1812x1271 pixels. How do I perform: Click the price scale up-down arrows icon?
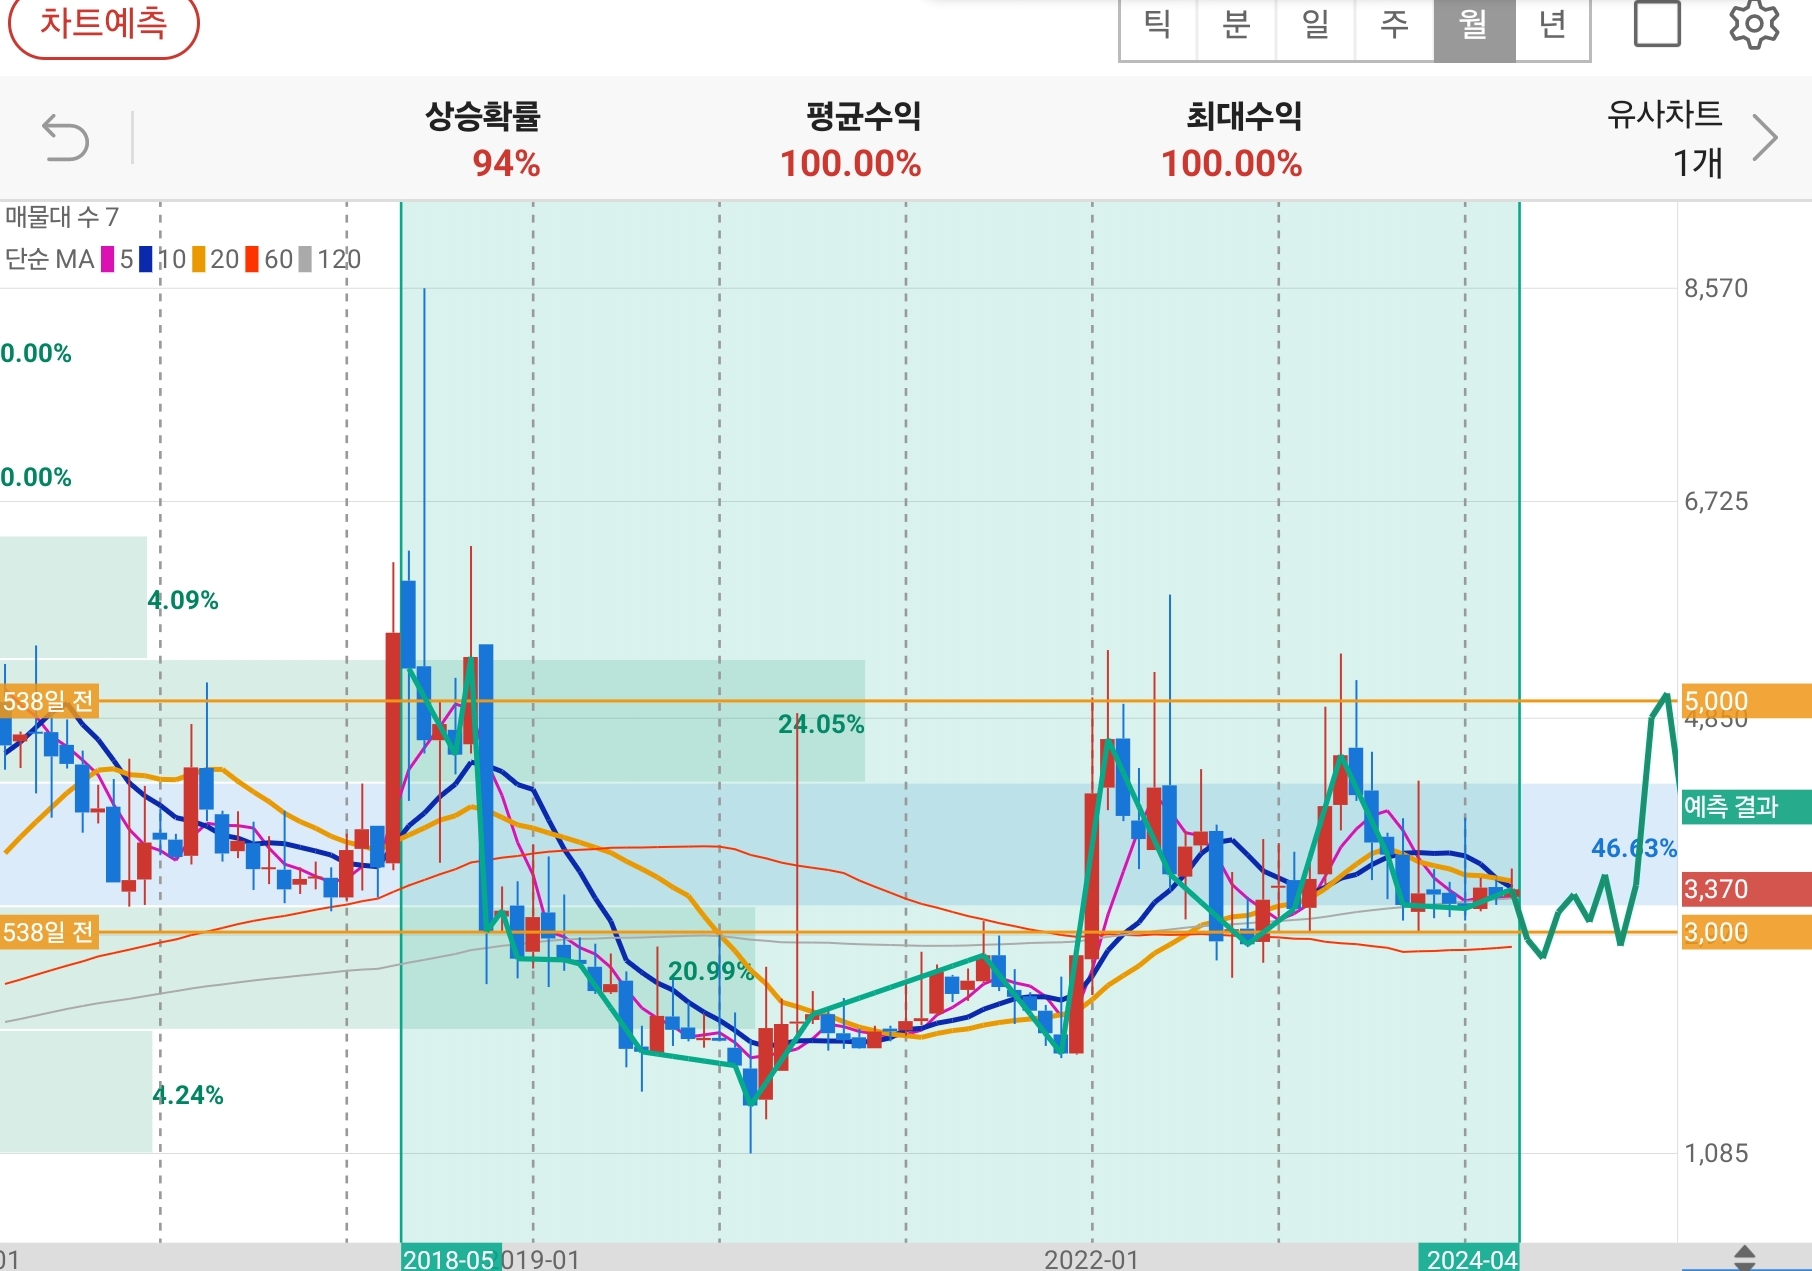1745,1258
